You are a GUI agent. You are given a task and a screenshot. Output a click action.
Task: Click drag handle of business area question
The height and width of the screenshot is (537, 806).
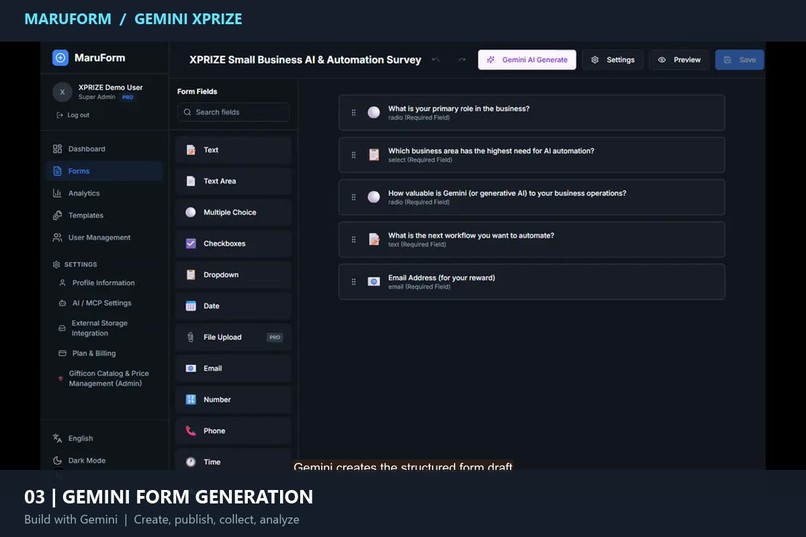click(x=354, y=155)
